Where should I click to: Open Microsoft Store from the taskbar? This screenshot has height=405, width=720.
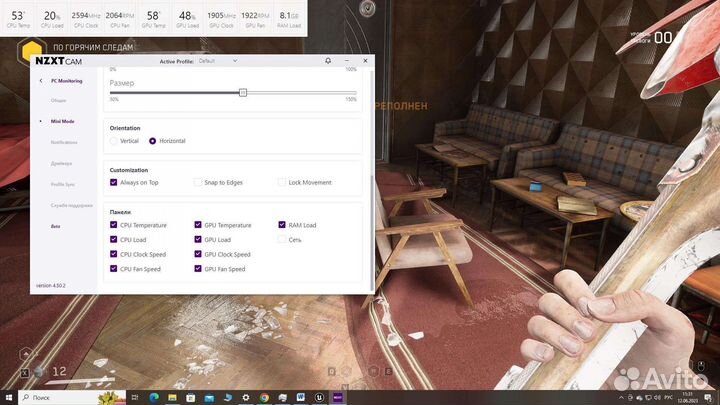(191, 397)
